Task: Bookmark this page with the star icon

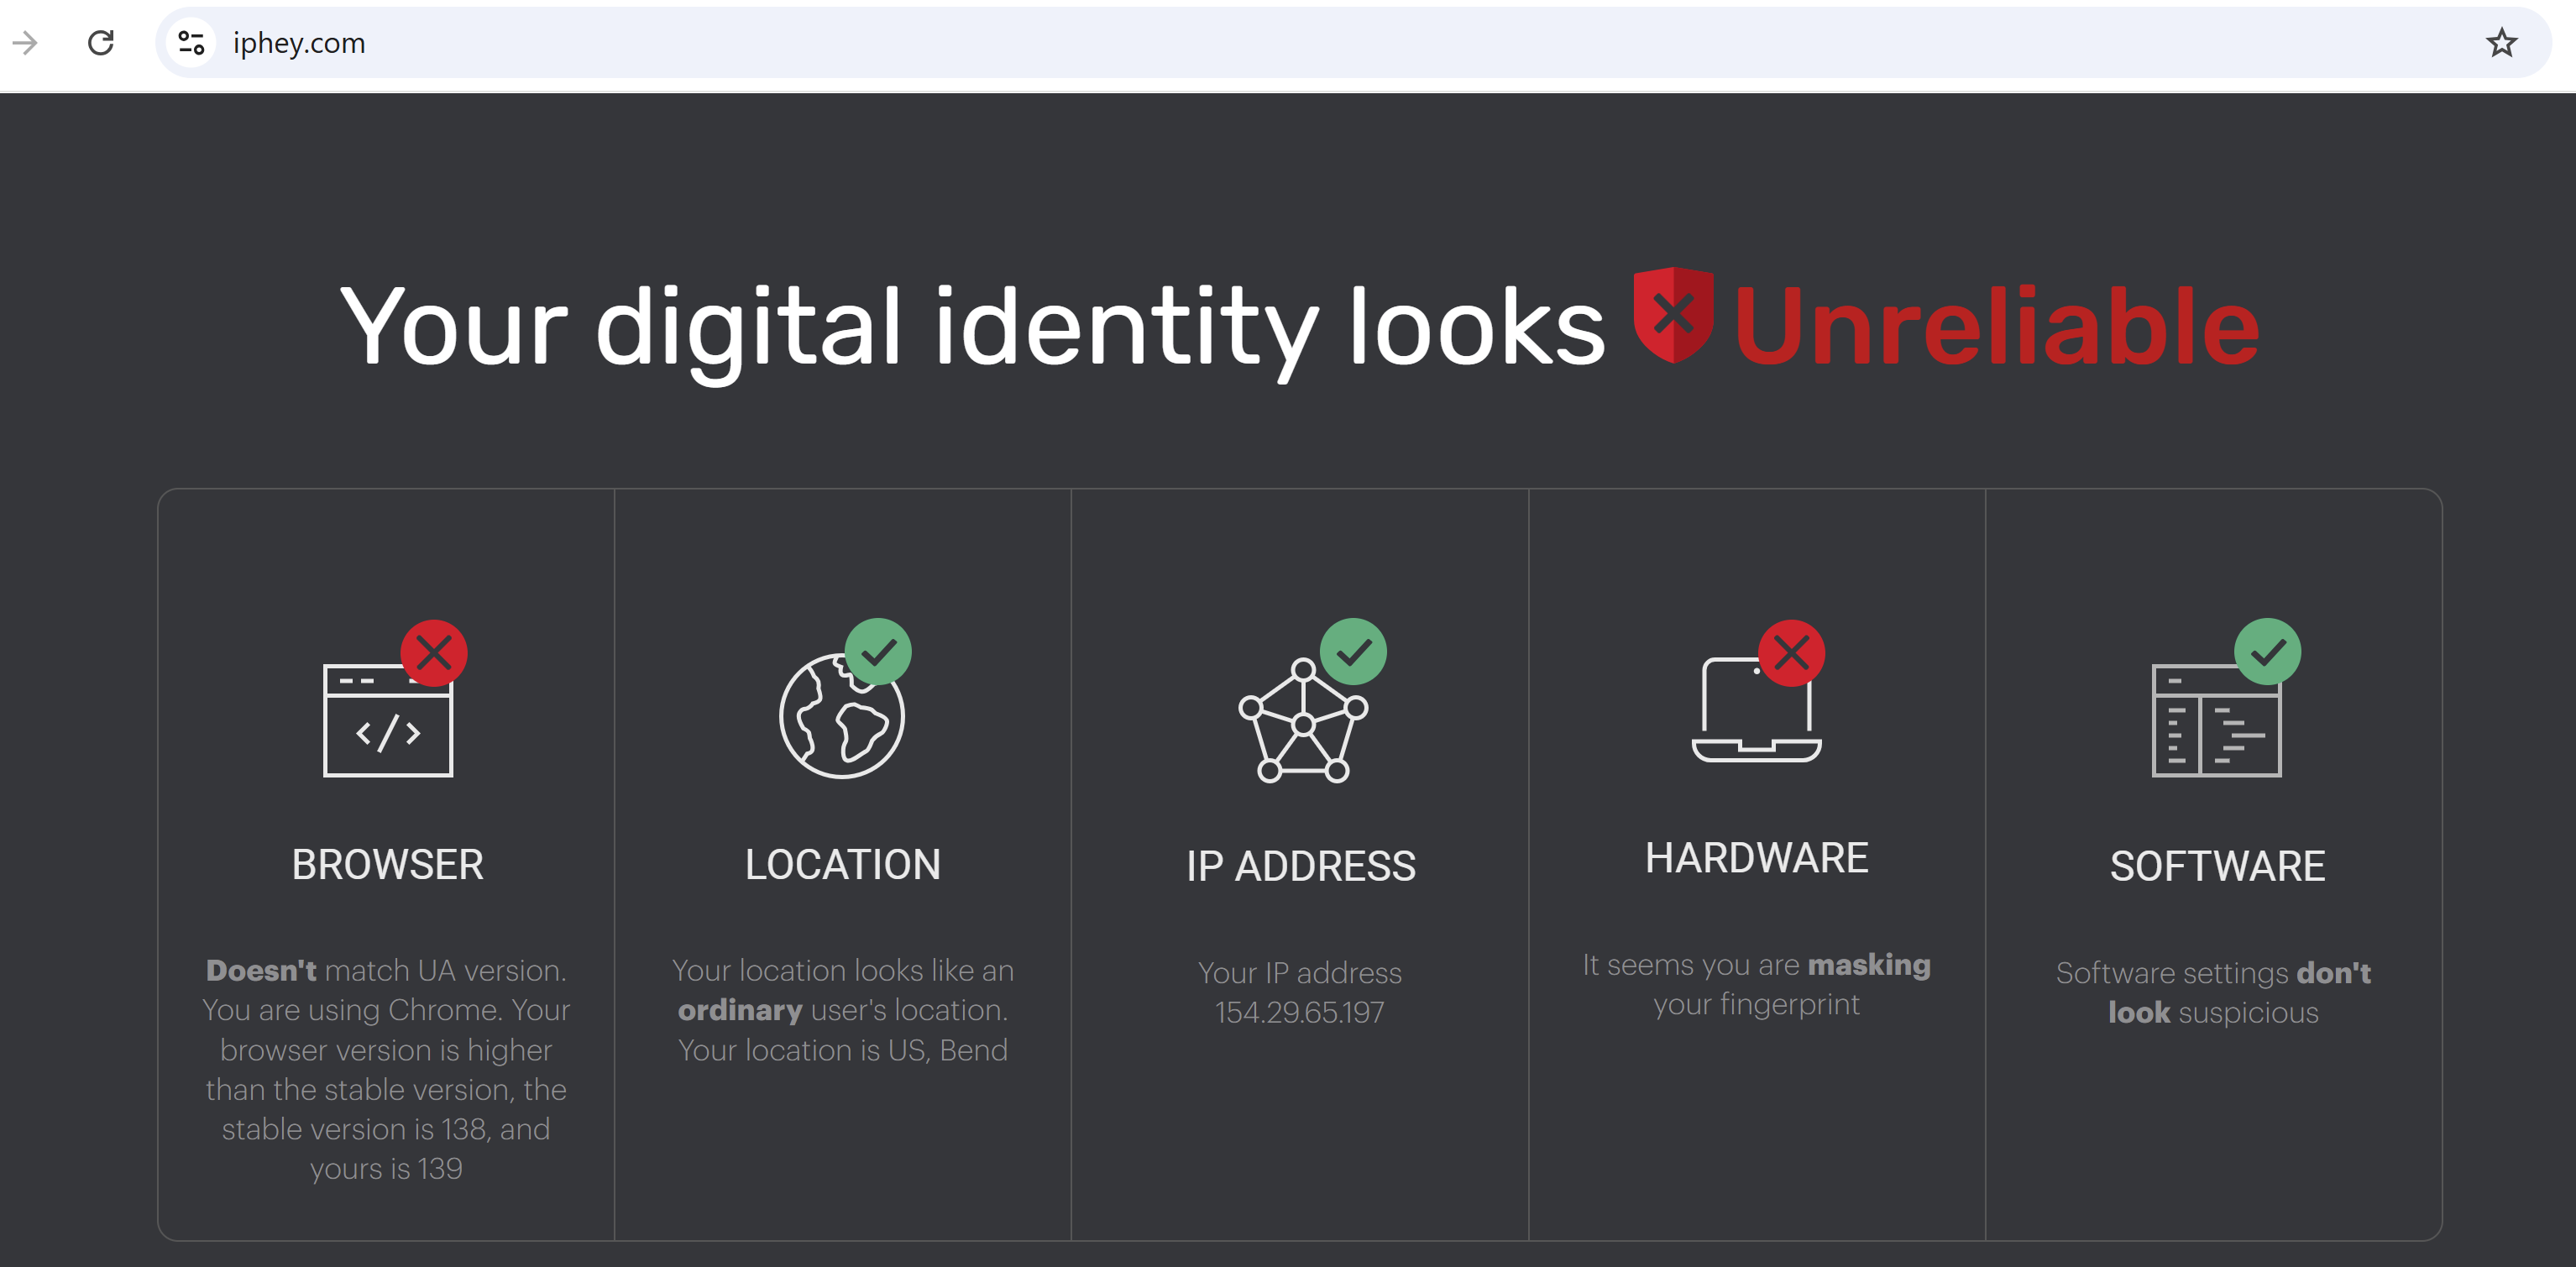Action: pyautogui.click(x=2500, y=43)
